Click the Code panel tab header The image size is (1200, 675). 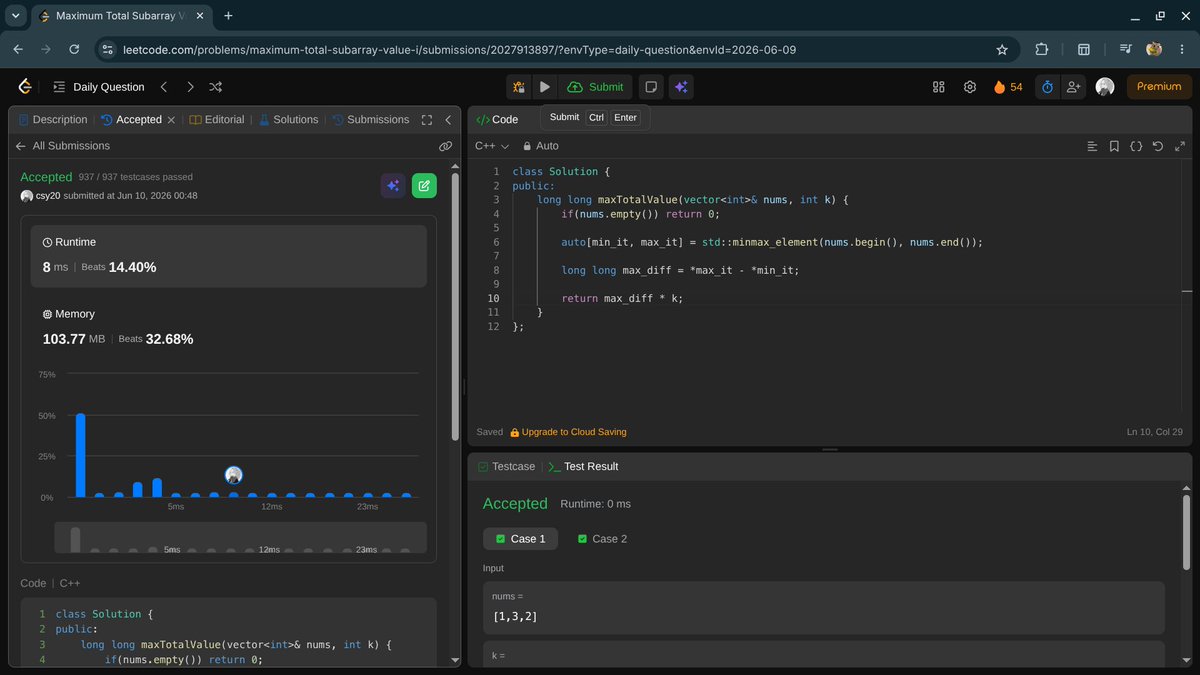pos(497,119)
